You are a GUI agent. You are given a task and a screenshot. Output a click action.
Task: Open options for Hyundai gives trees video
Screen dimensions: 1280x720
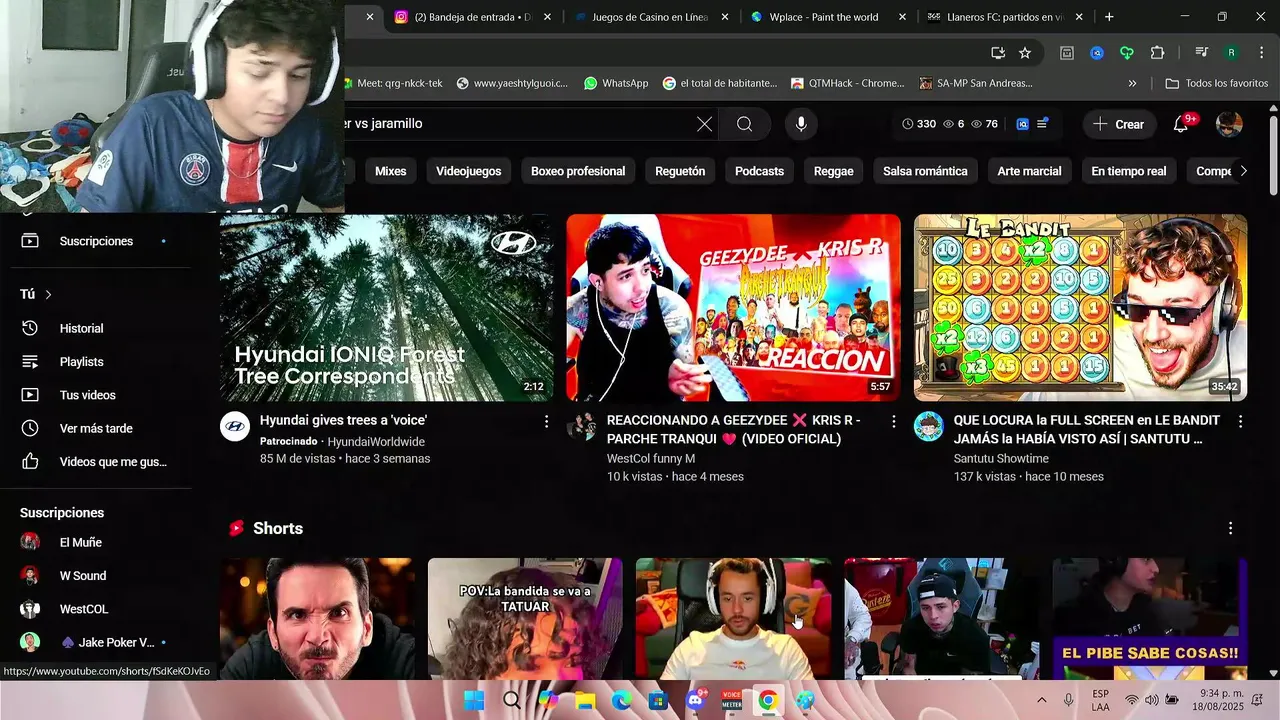[x=546, y=422]
